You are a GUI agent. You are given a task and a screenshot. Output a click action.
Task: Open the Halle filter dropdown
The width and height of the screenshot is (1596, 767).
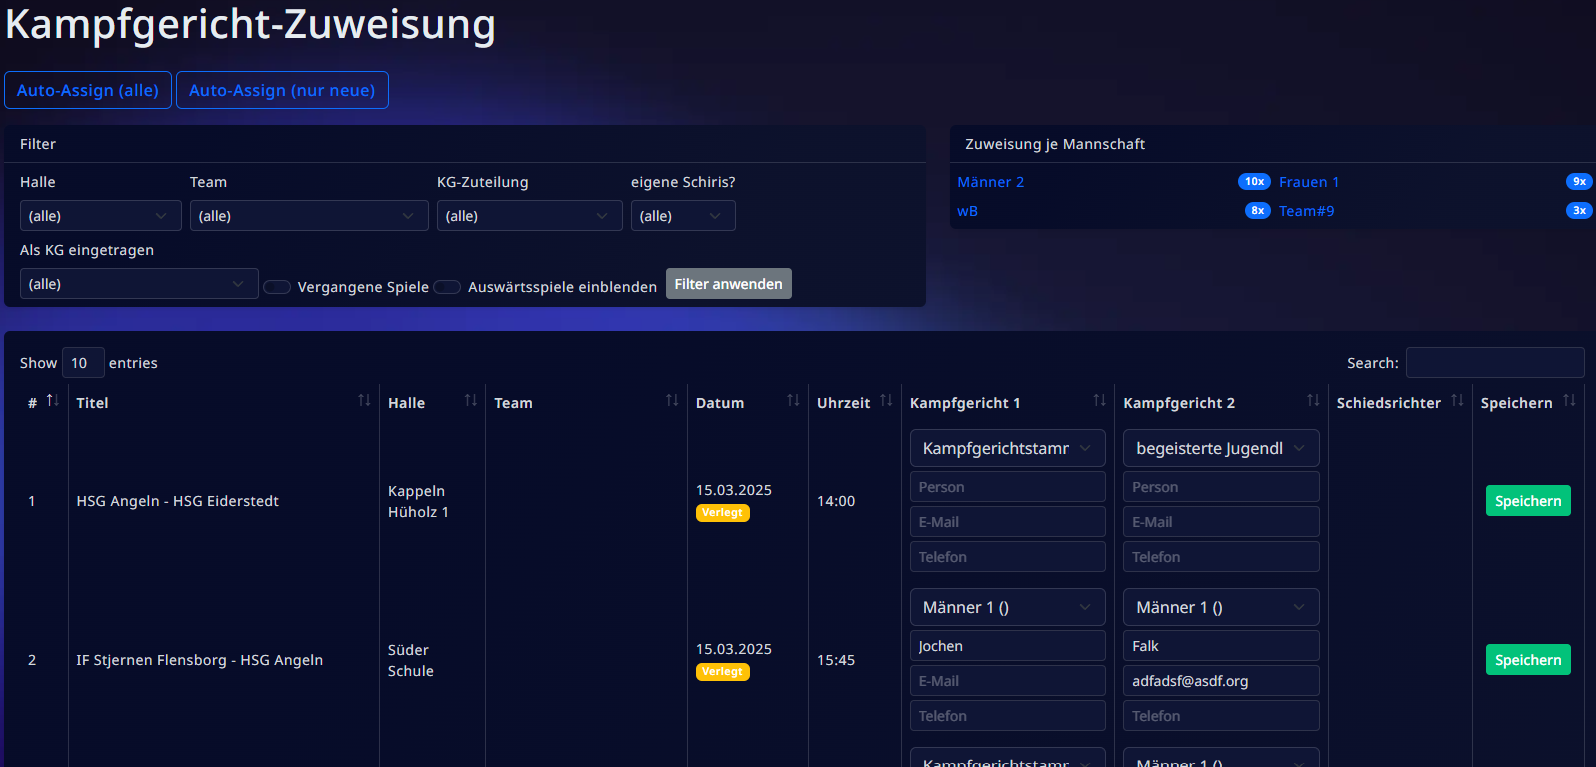100,216
